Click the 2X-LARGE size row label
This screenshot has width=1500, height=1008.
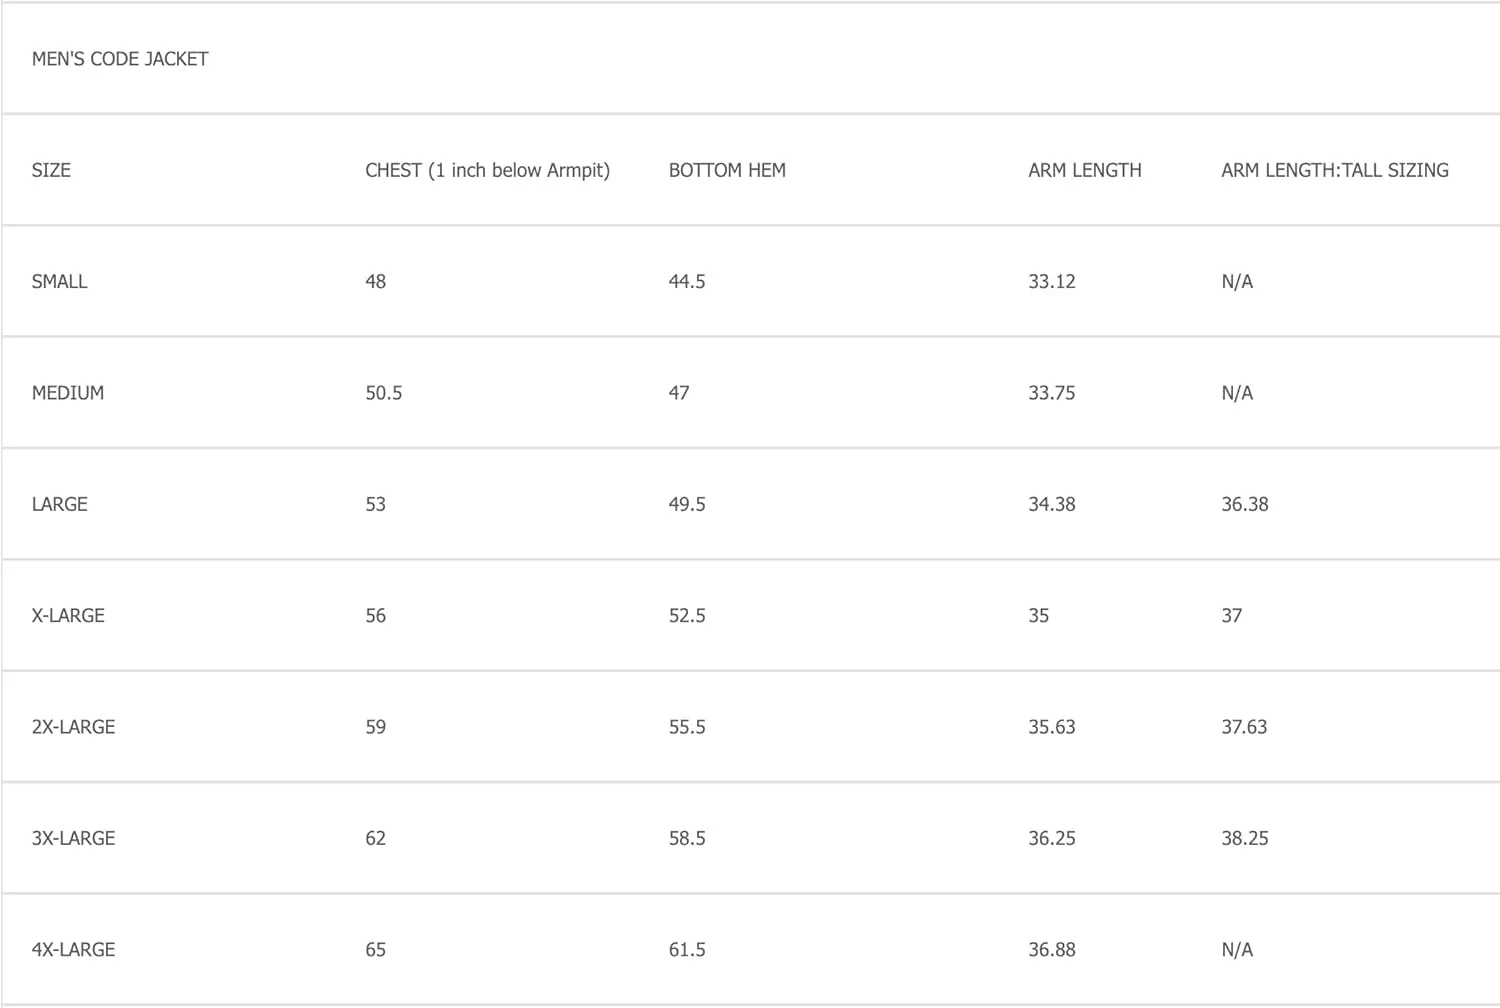pos(73,727)
